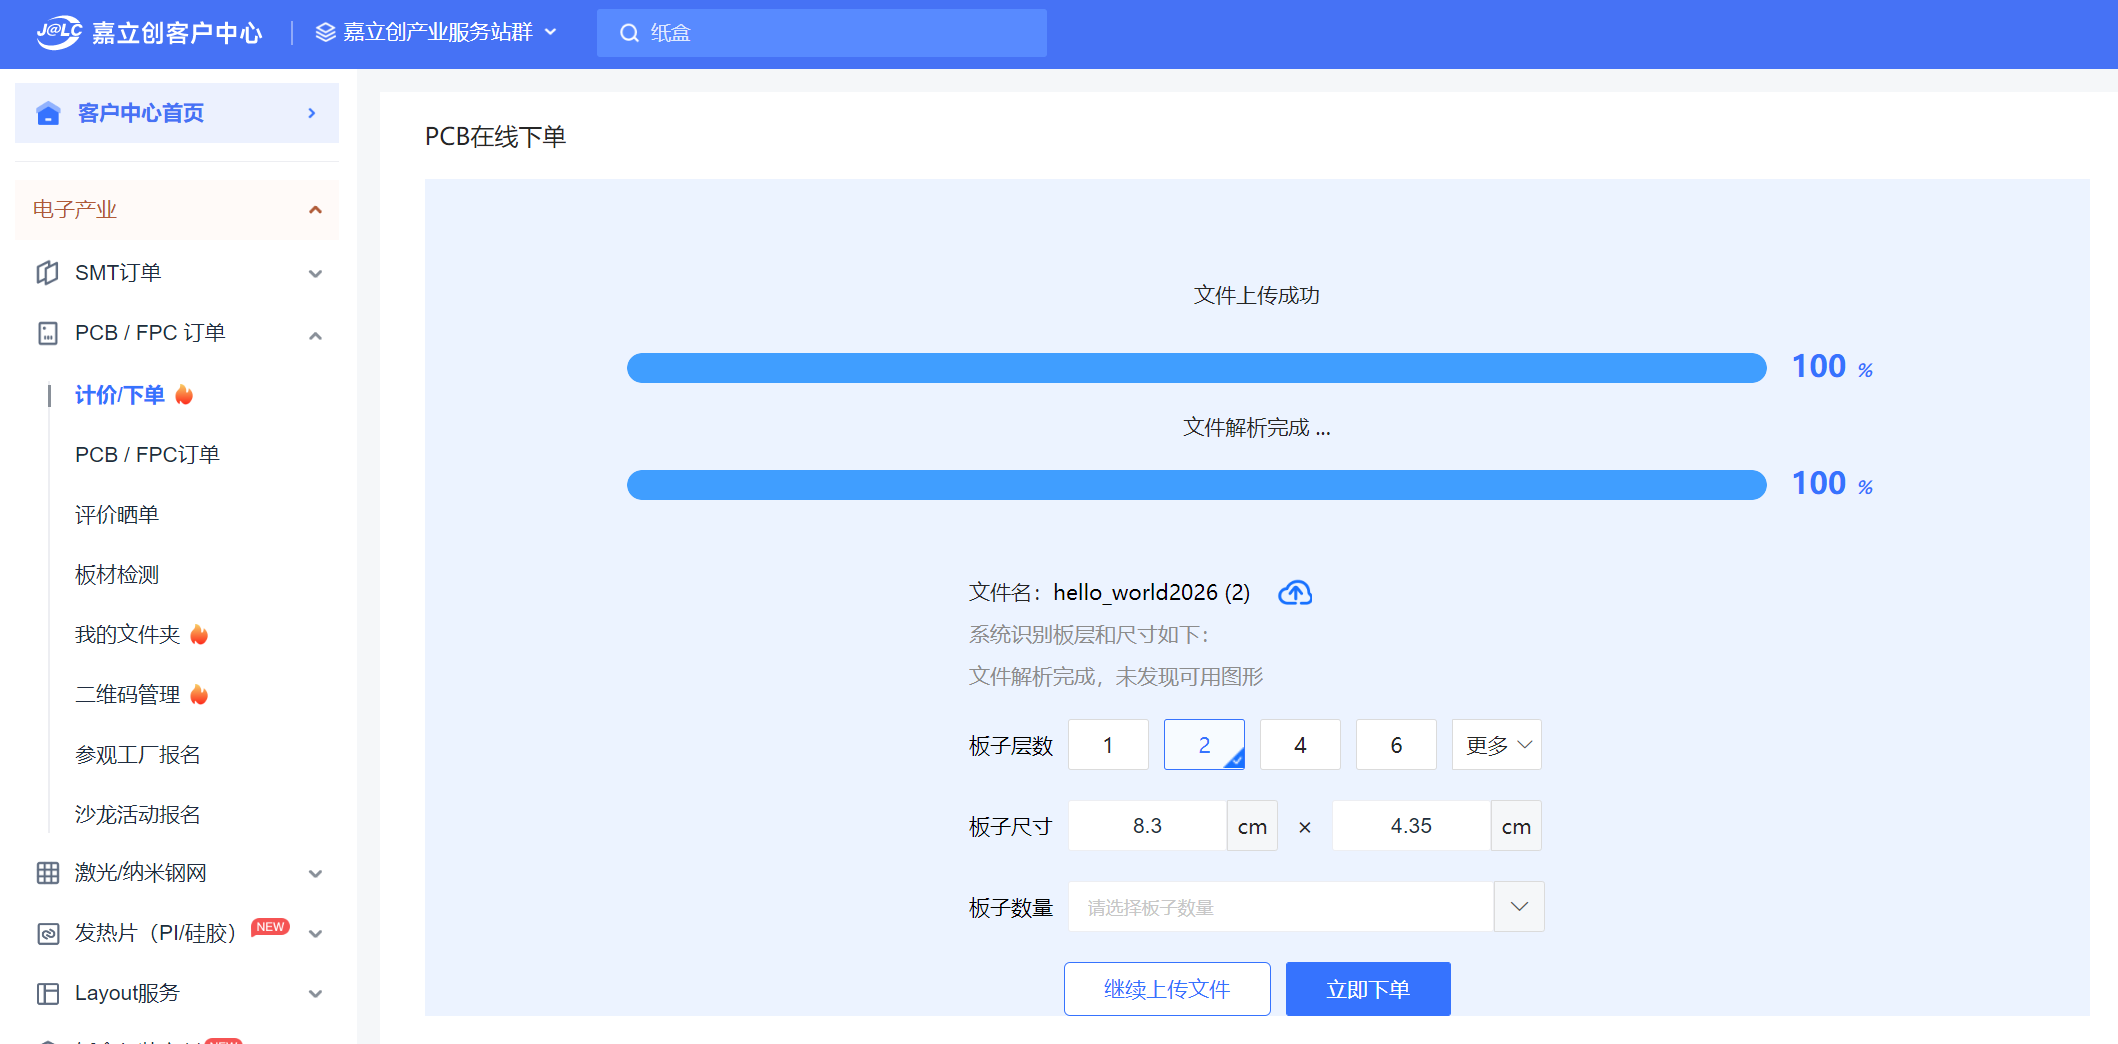Click the flame icon next to 二维码管理
This screenshot has height=1044, width=2118.
coord(199,695)
